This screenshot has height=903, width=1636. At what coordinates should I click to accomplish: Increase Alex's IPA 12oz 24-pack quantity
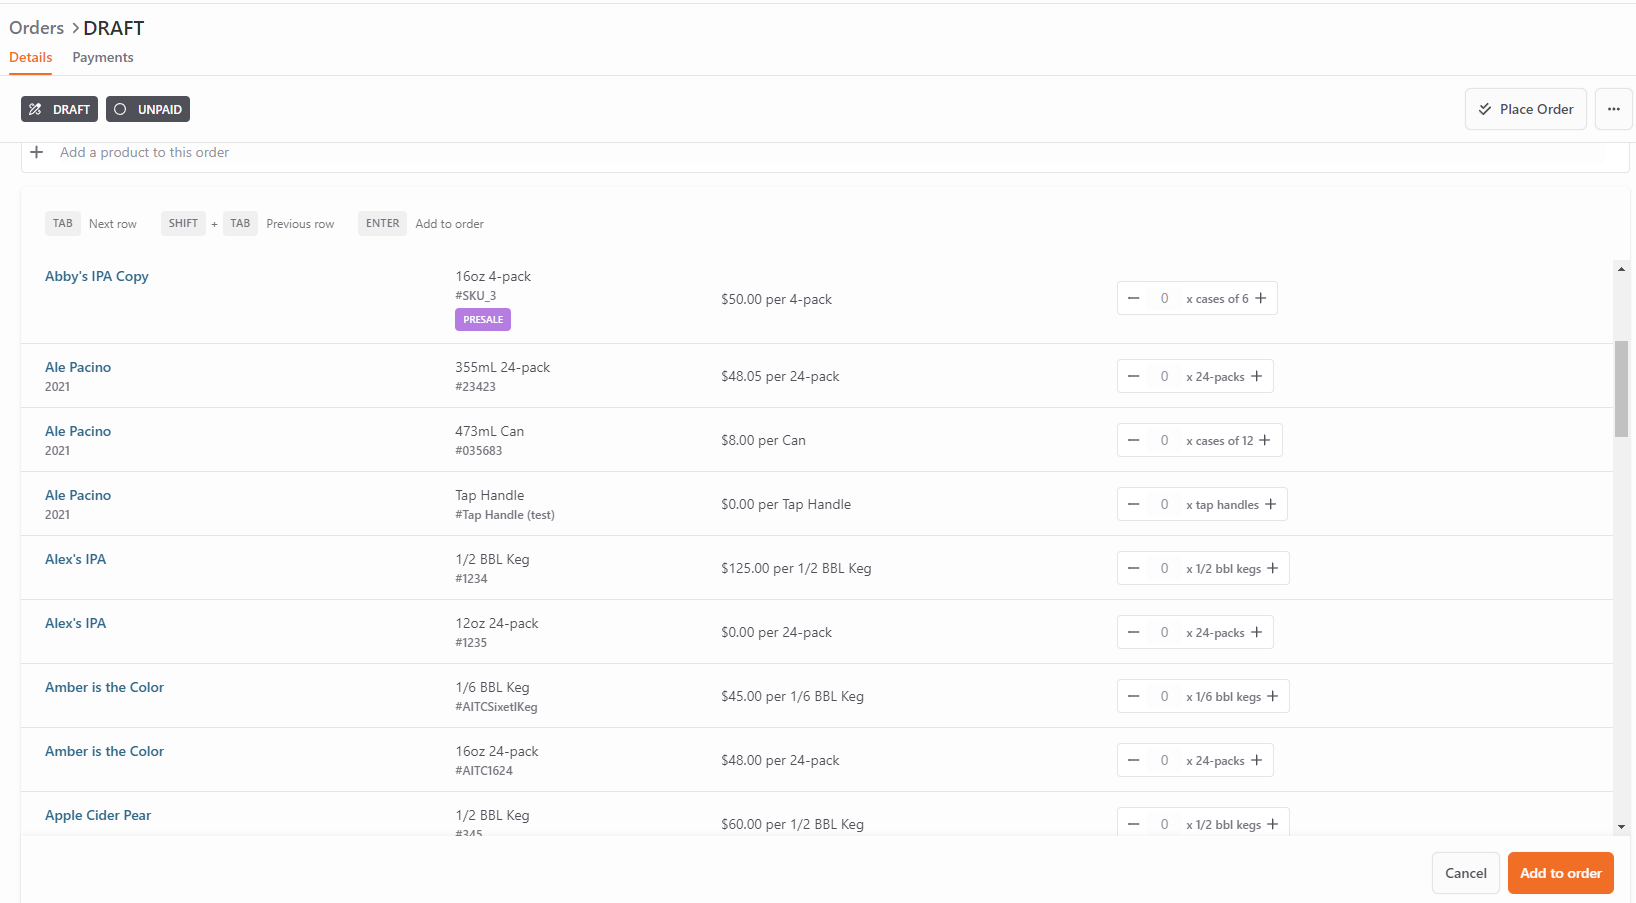click(x=1257, y=632)
